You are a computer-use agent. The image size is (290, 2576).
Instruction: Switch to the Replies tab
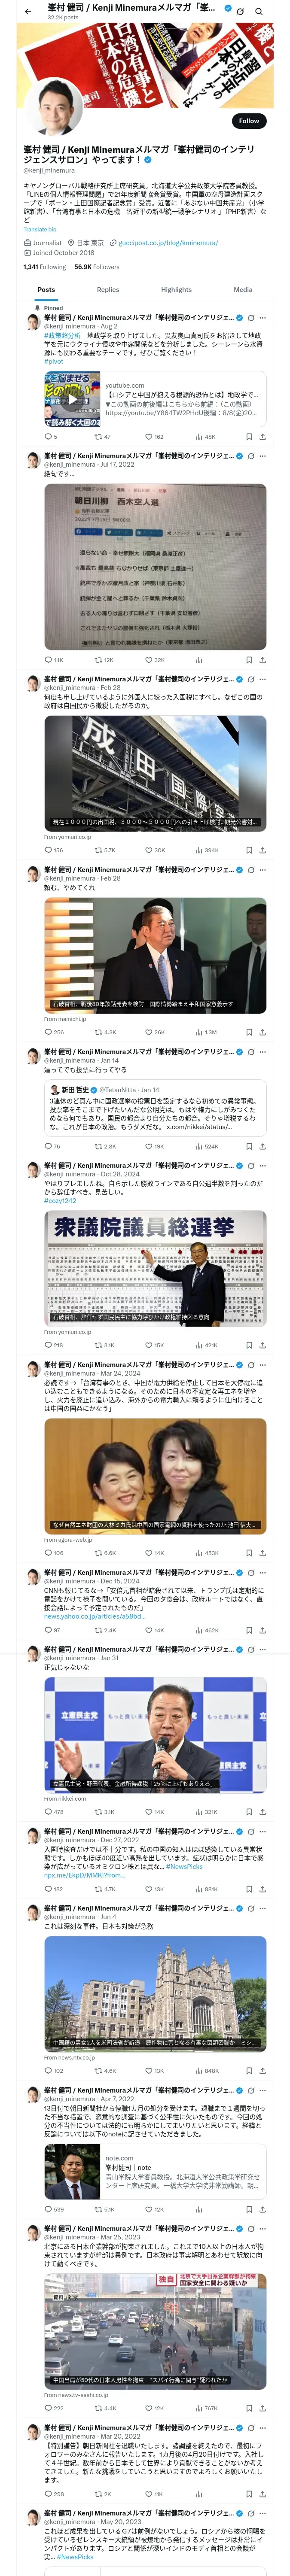[108, 289]
